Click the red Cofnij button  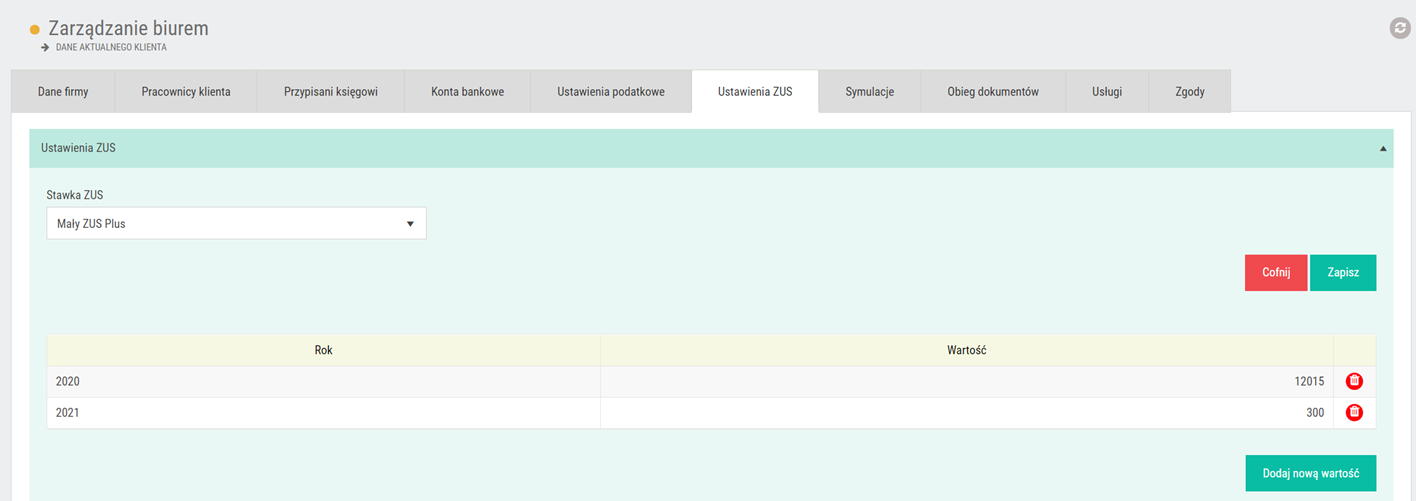click(1276, 272)
